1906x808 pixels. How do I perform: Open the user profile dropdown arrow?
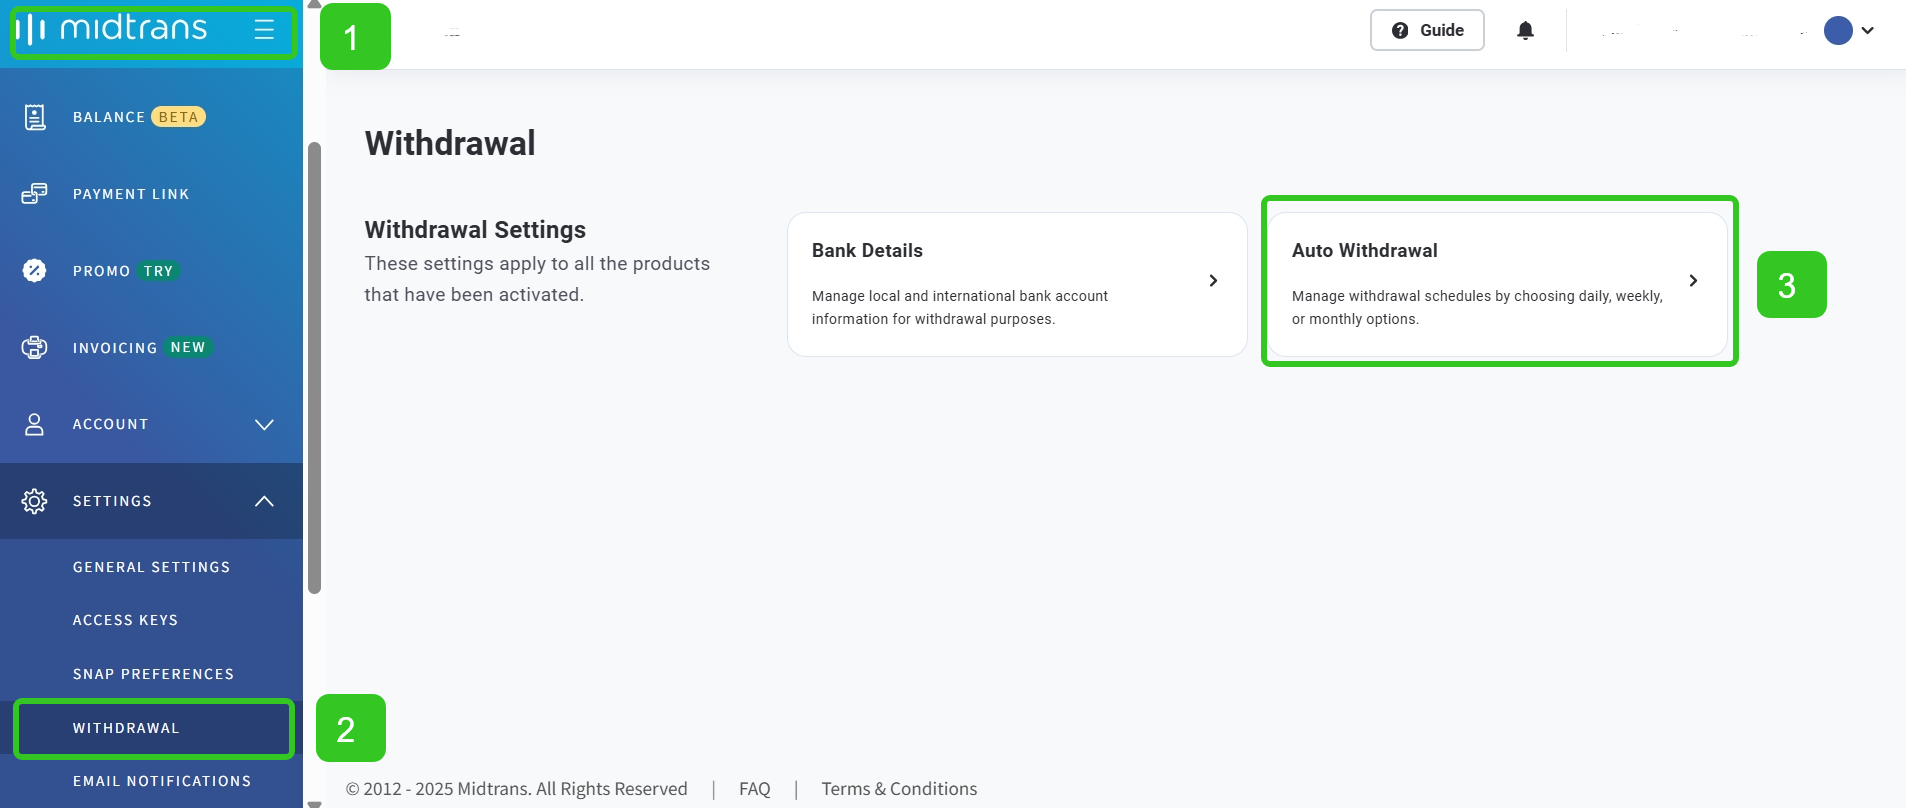point(1867,30)
